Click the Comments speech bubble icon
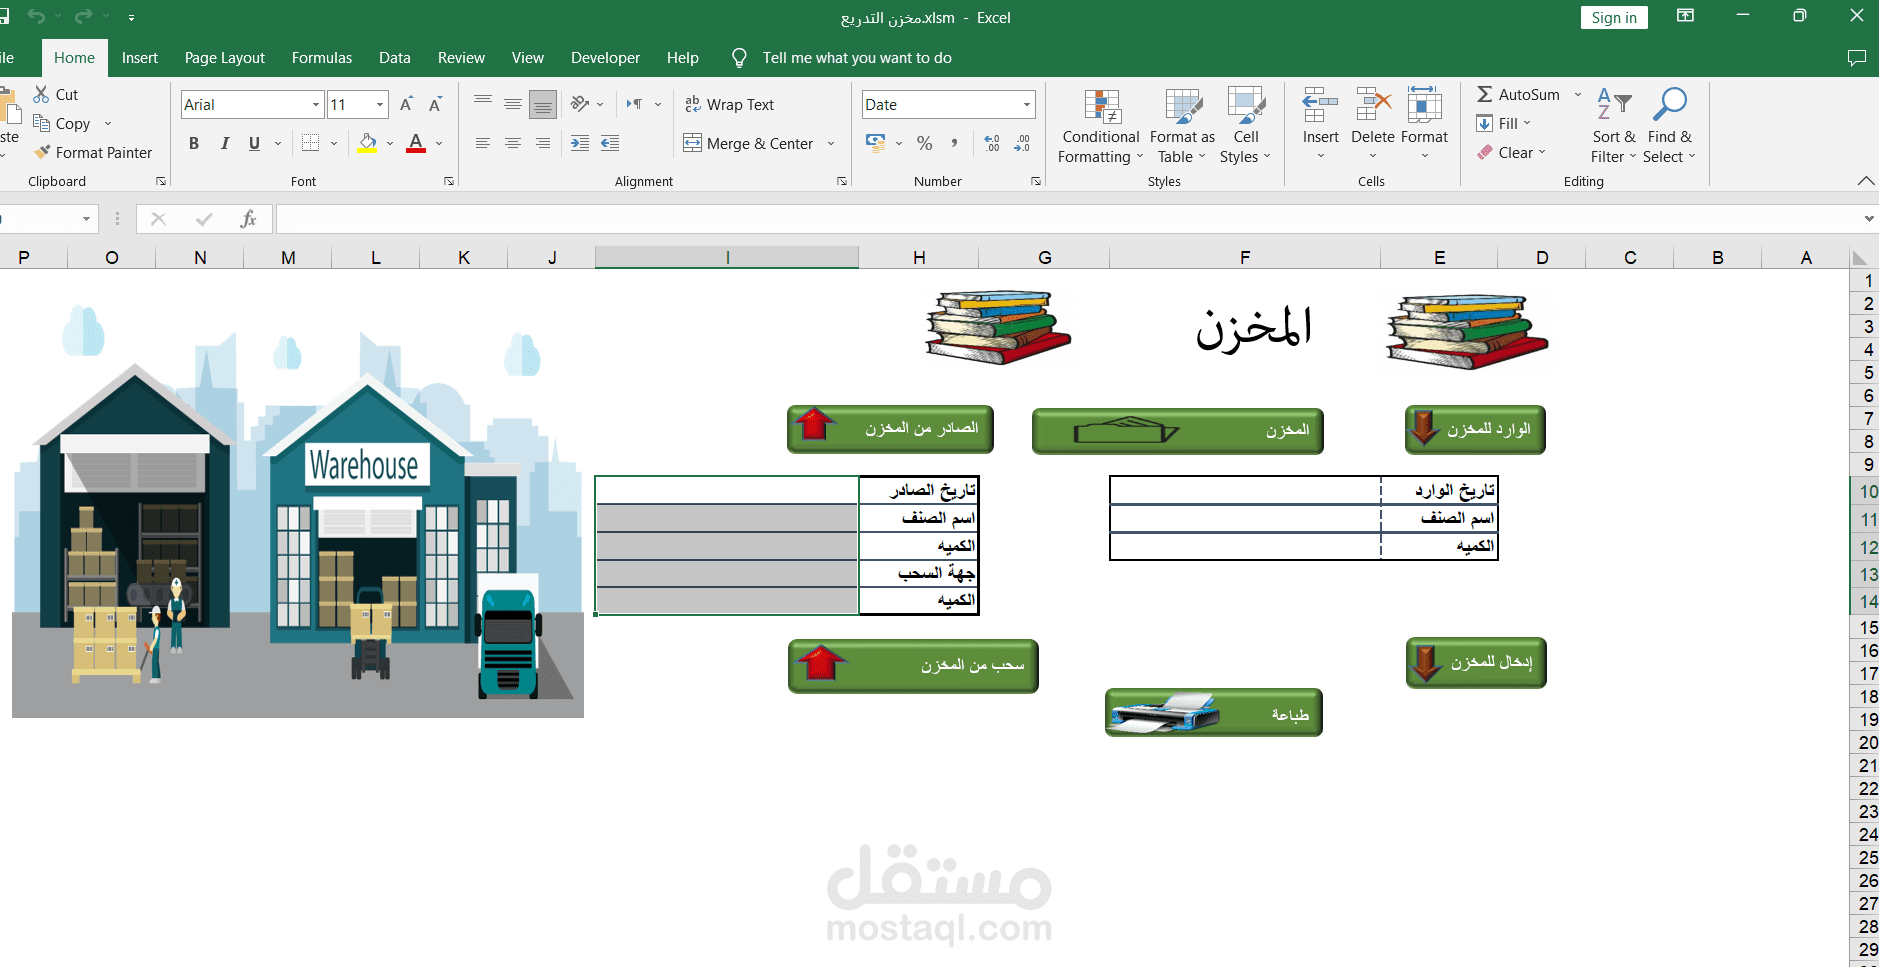This screenshot has height=967, width=1879. pos(1857,58)
